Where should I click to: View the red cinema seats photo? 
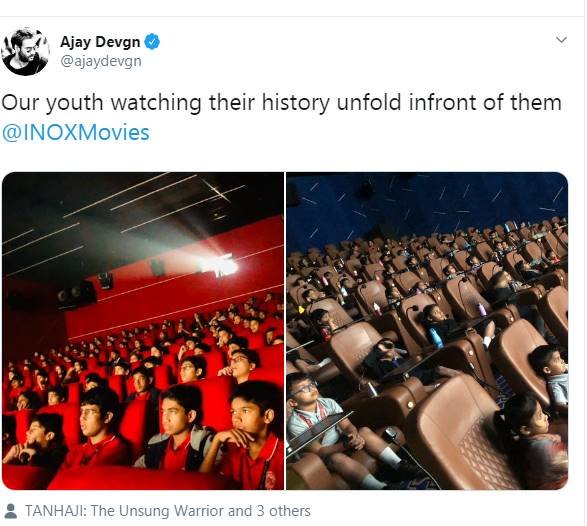[x=143, y=331]
